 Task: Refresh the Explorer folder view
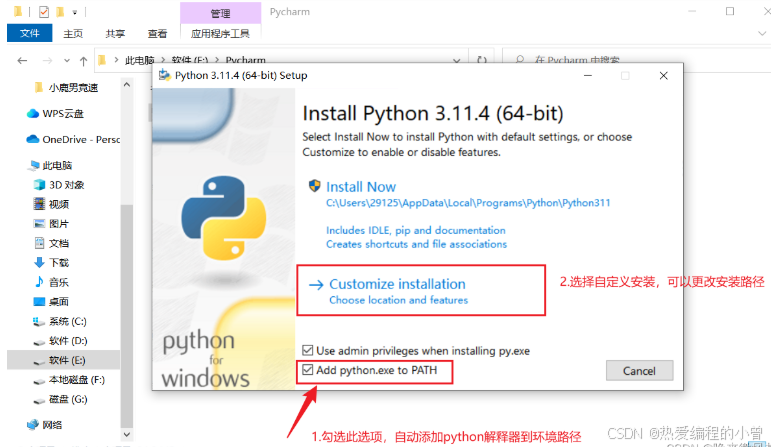(482, 60)
